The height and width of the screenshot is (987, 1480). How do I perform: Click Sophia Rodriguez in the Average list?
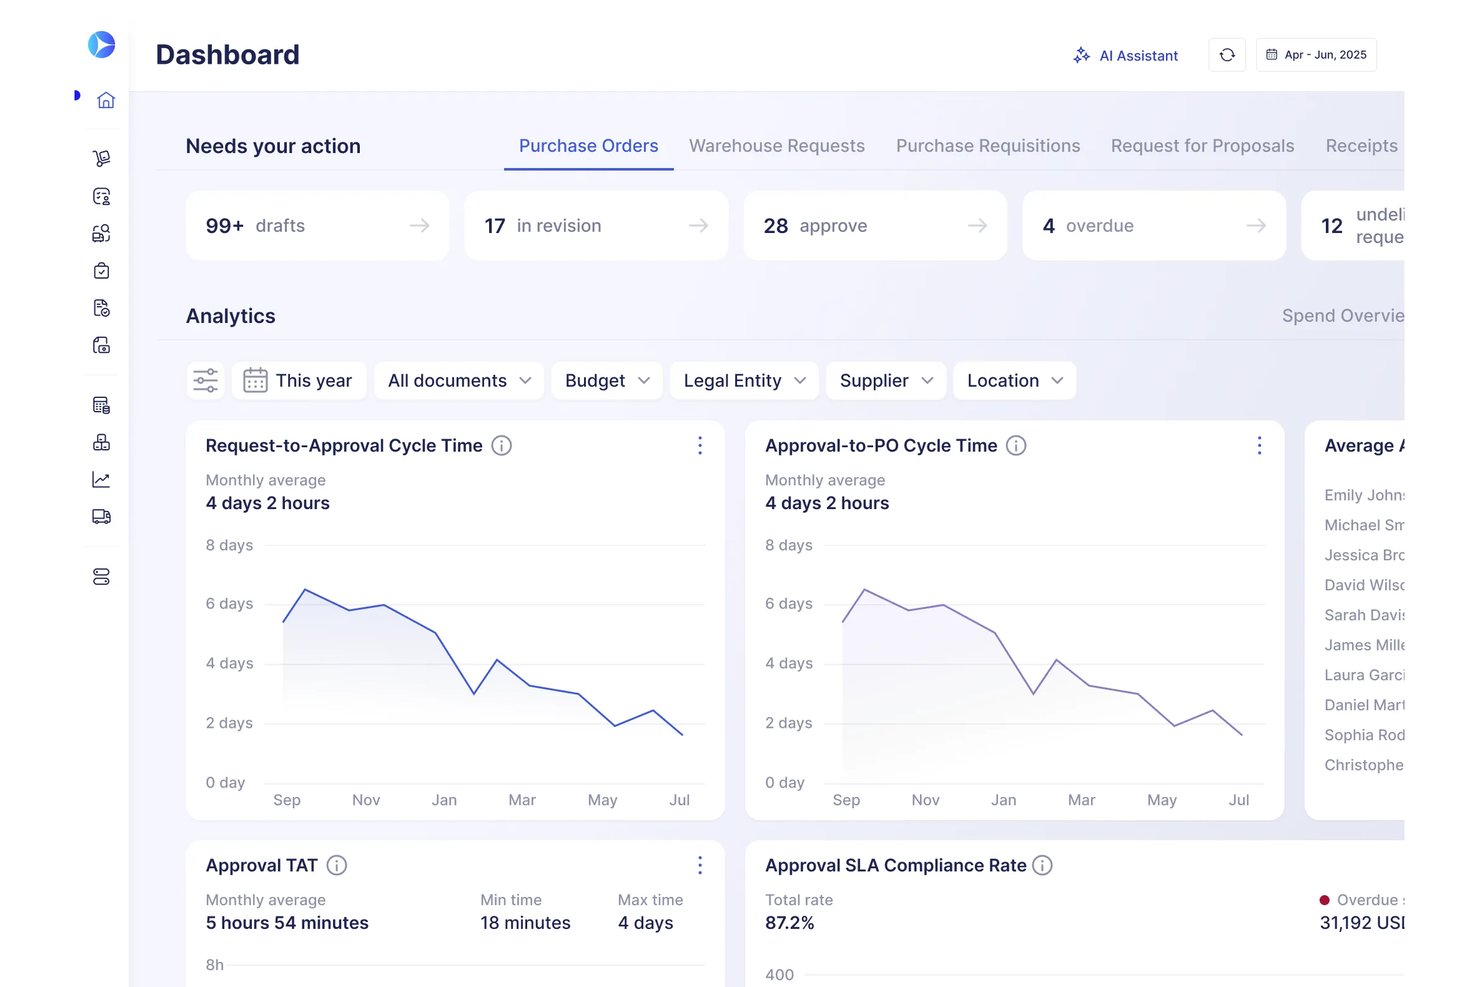pyautogui.click(x=1364, y=735)
